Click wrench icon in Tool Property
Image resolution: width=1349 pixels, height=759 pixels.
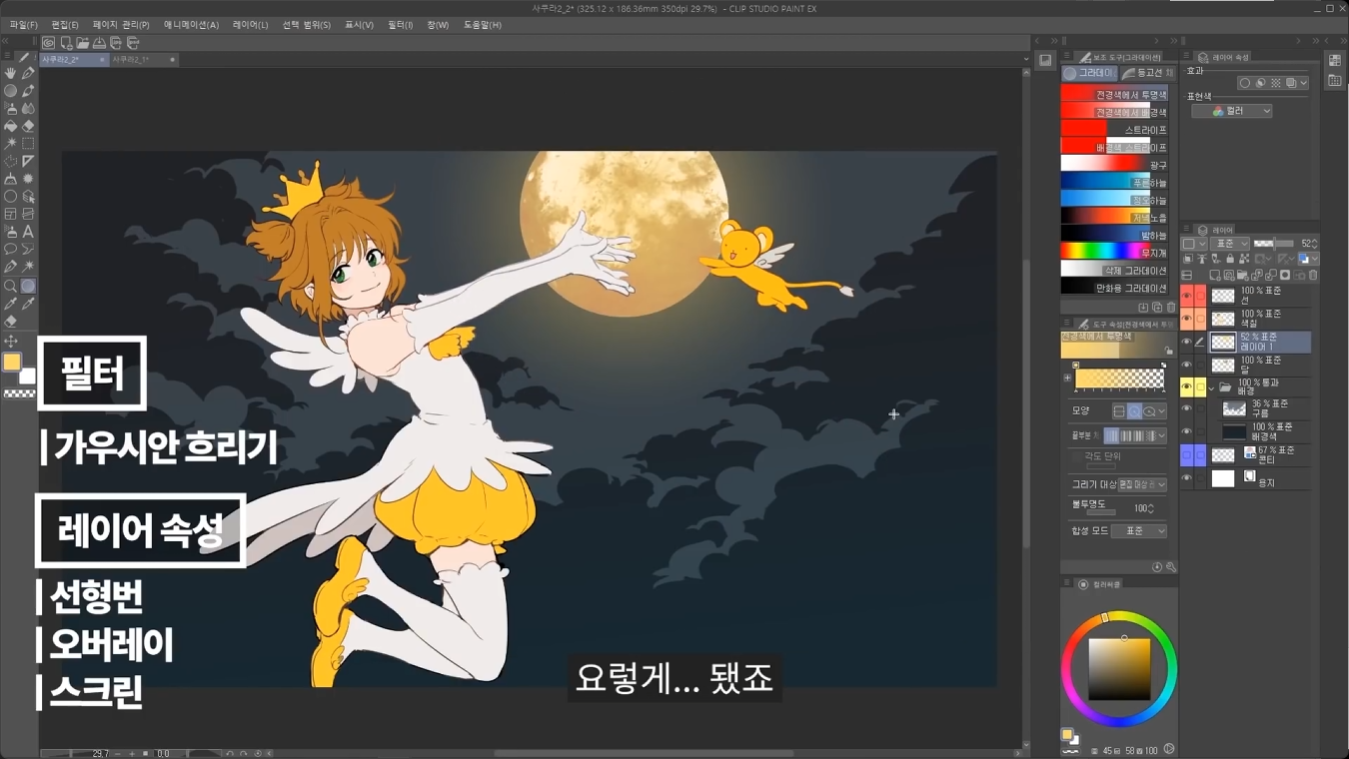coord(1171,567)
